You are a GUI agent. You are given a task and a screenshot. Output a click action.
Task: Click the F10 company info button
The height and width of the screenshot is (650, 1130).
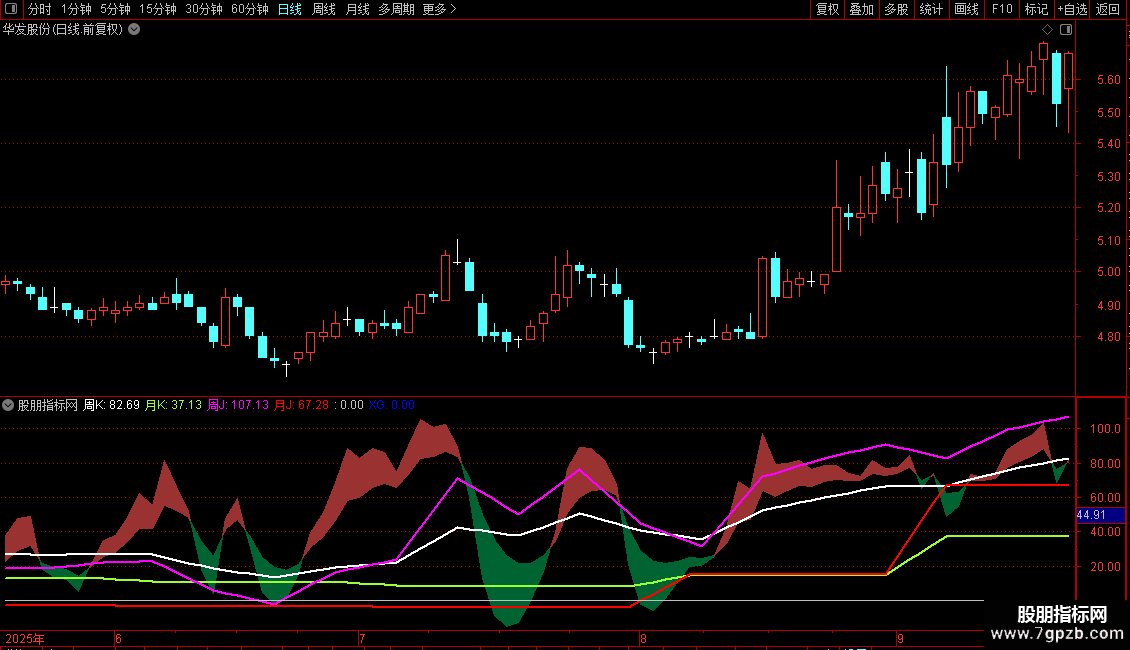(1002, 10)
